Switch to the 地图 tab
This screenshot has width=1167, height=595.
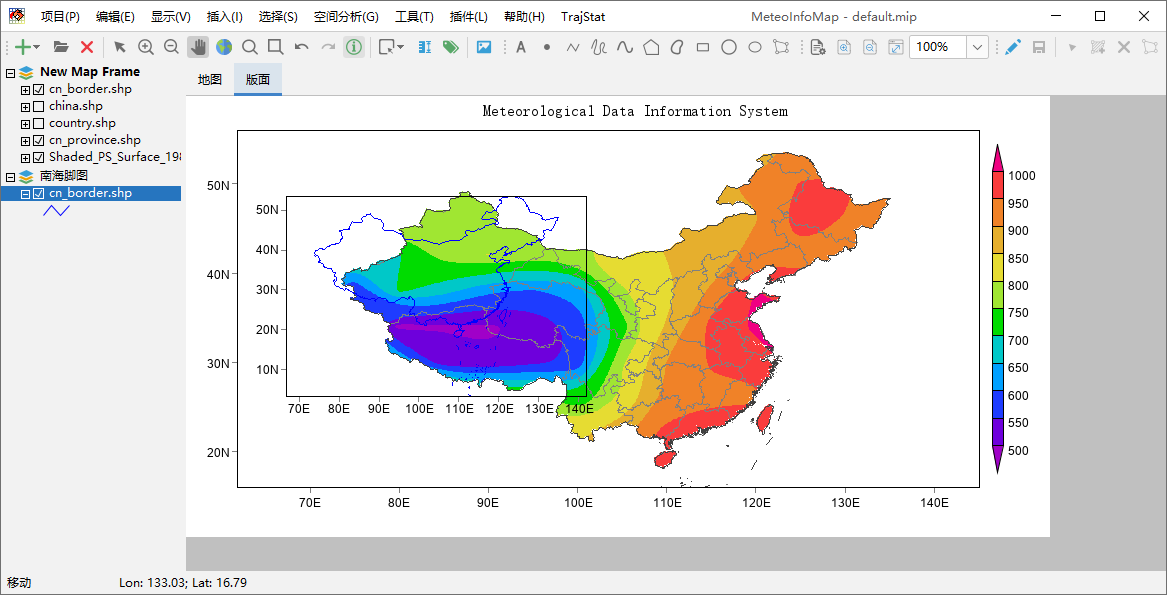pos(210,80)
